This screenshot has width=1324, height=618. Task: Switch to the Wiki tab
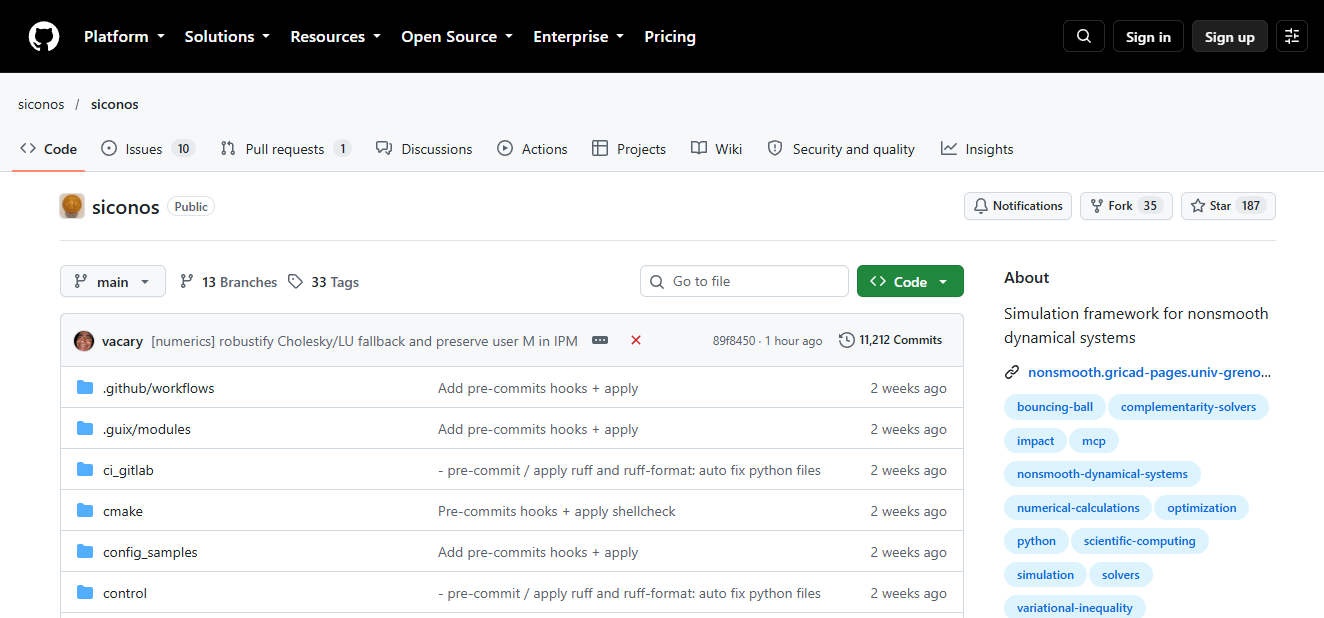pyautogui.click(x=716, y=149)
